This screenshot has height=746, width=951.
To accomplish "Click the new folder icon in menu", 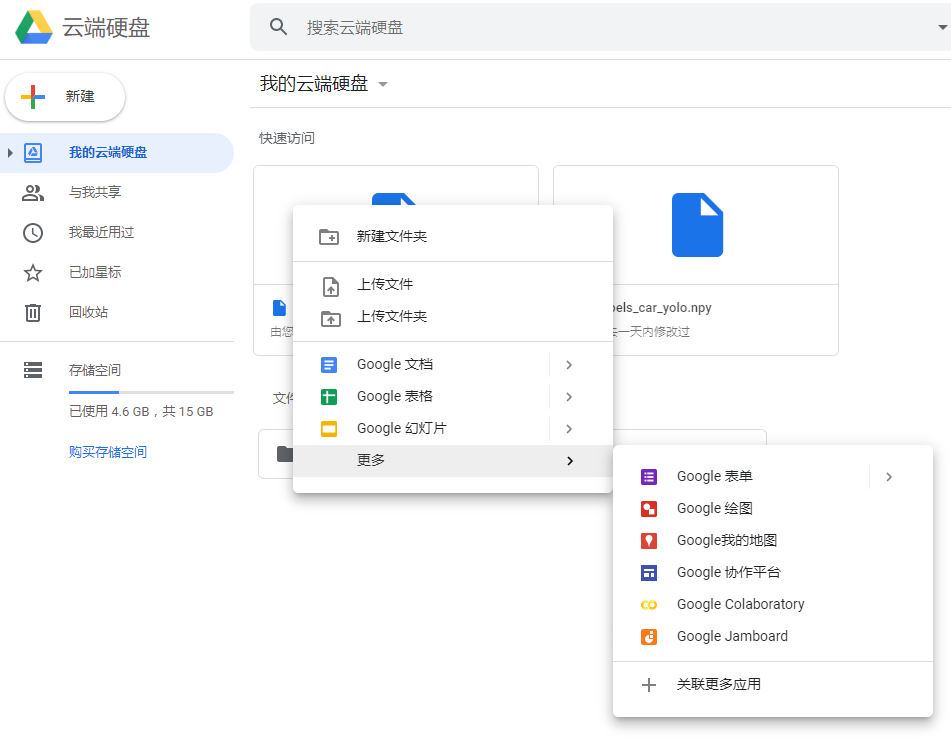I will 329,237.
